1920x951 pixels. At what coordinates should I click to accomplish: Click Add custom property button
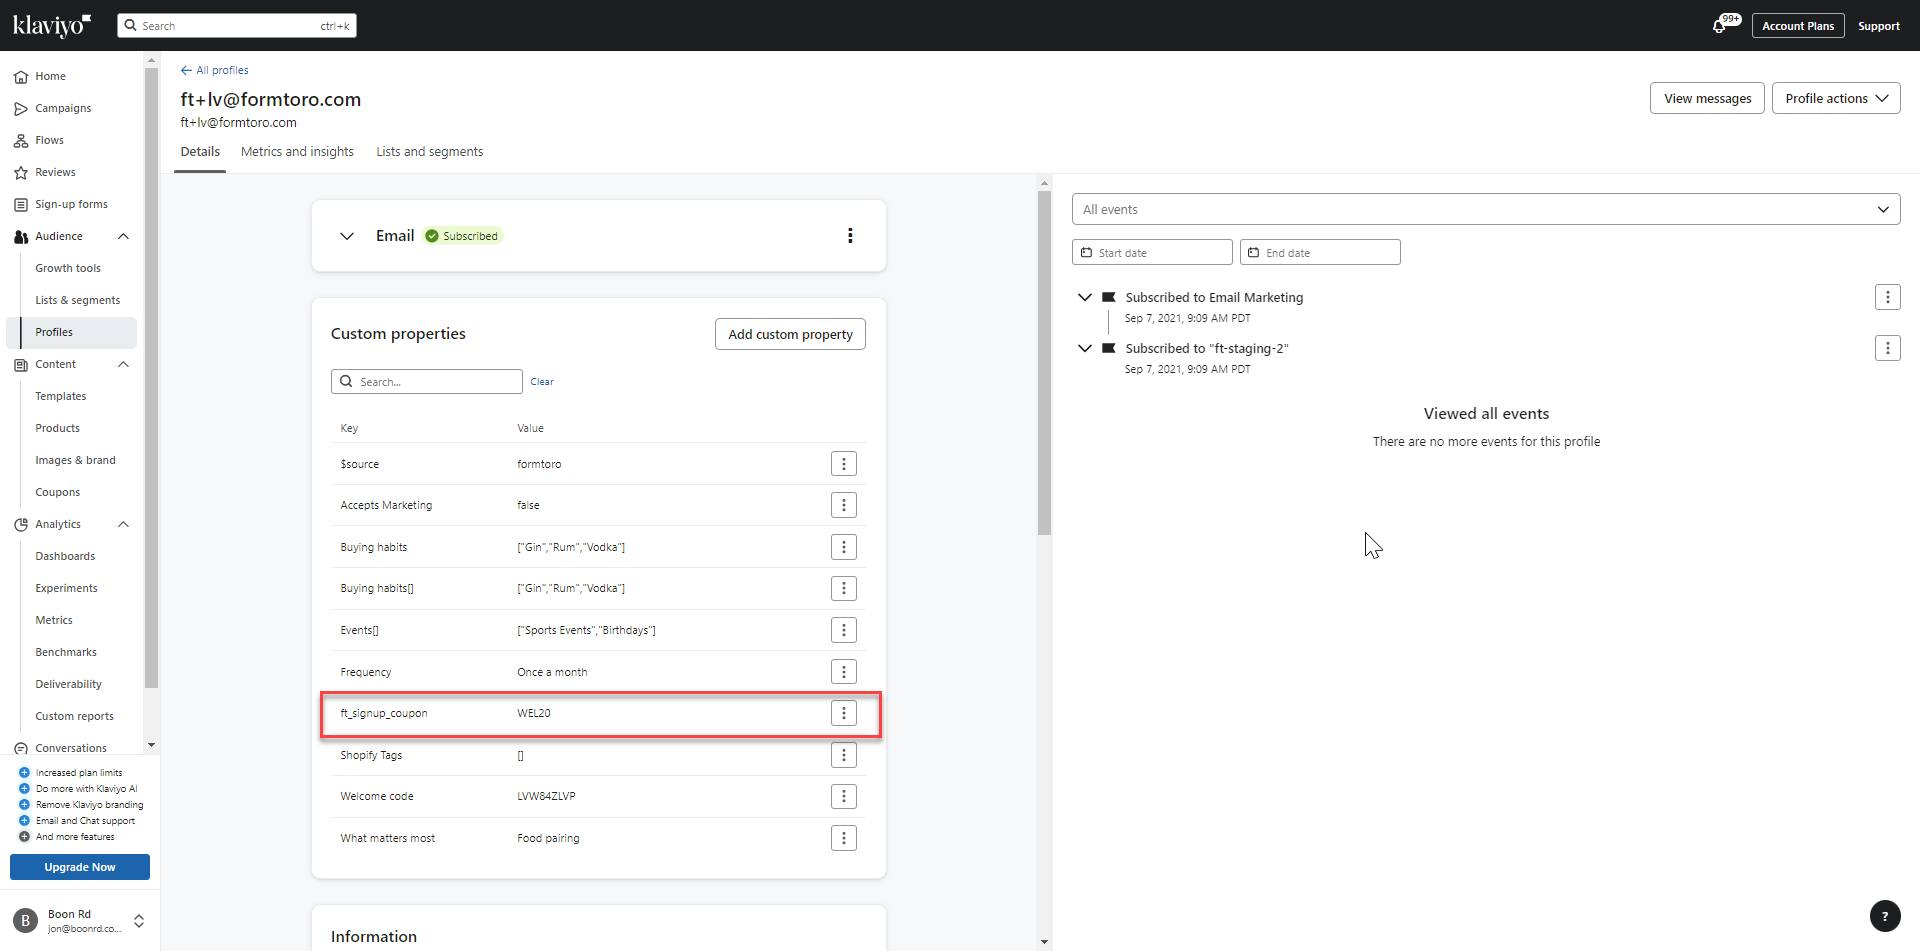pos(790,334)
